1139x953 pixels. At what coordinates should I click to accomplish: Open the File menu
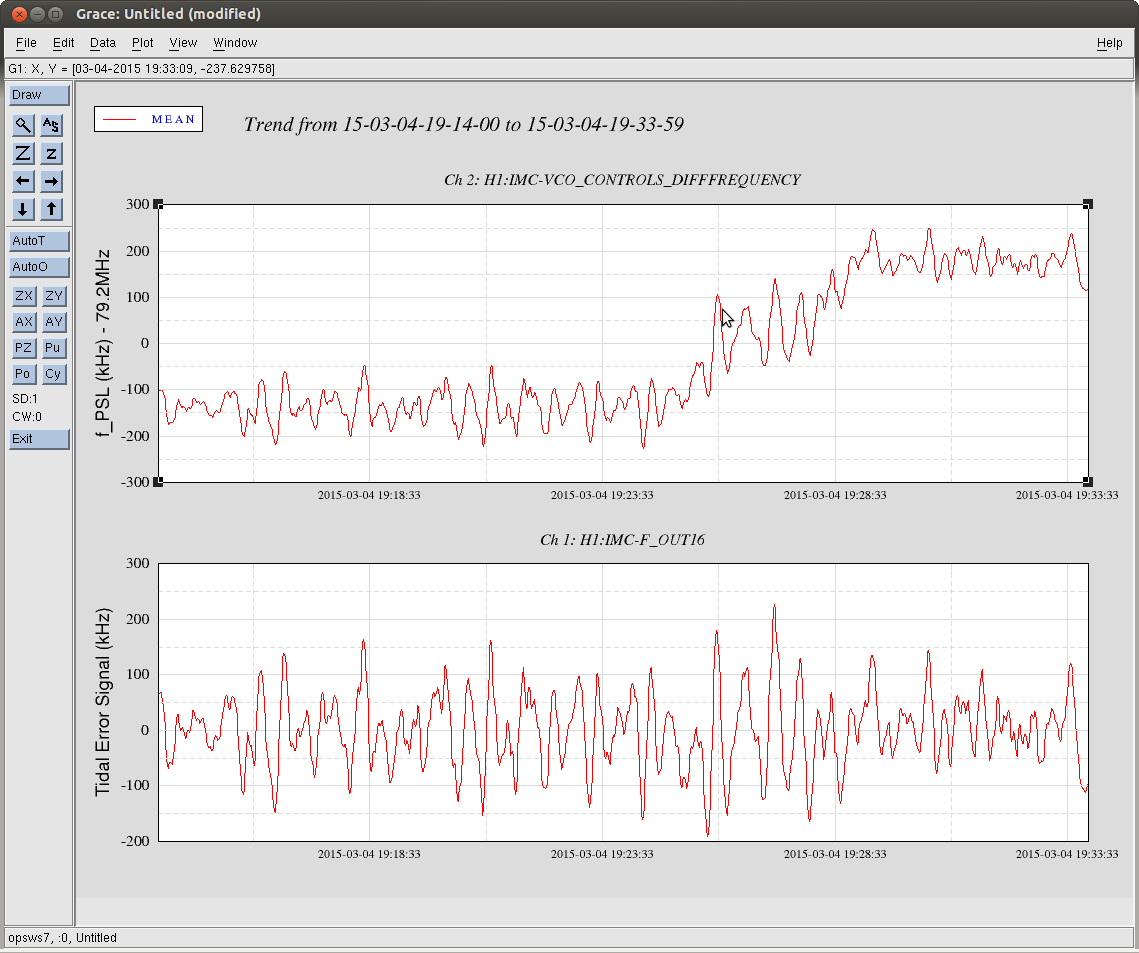[x=26, y=43]
